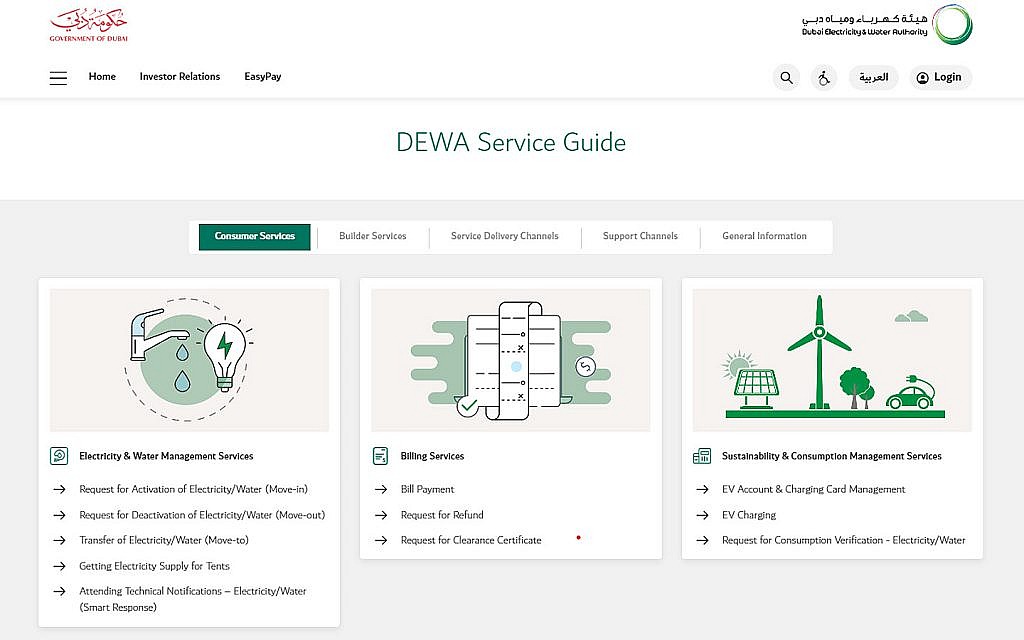Open Getting Electricity Supply for Tents link

154,566
